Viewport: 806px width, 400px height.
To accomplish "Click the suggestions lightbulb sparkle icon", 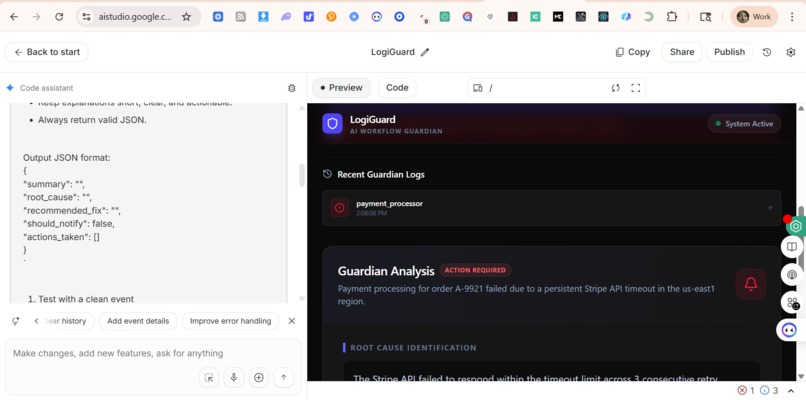I will (x=16, y=321).
